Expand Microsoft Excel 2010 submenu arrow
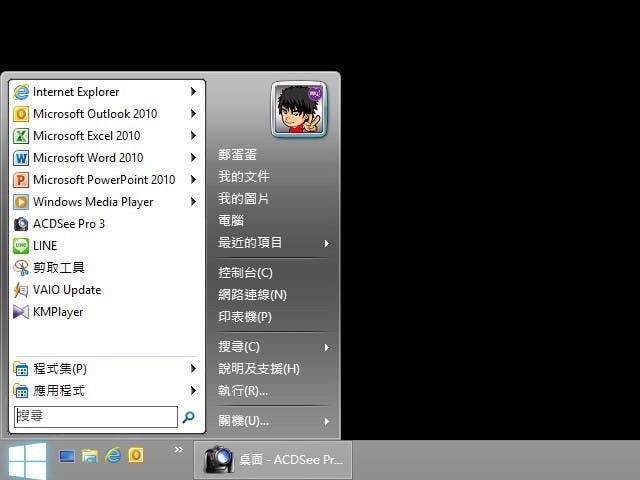 [x=193, y=136]
